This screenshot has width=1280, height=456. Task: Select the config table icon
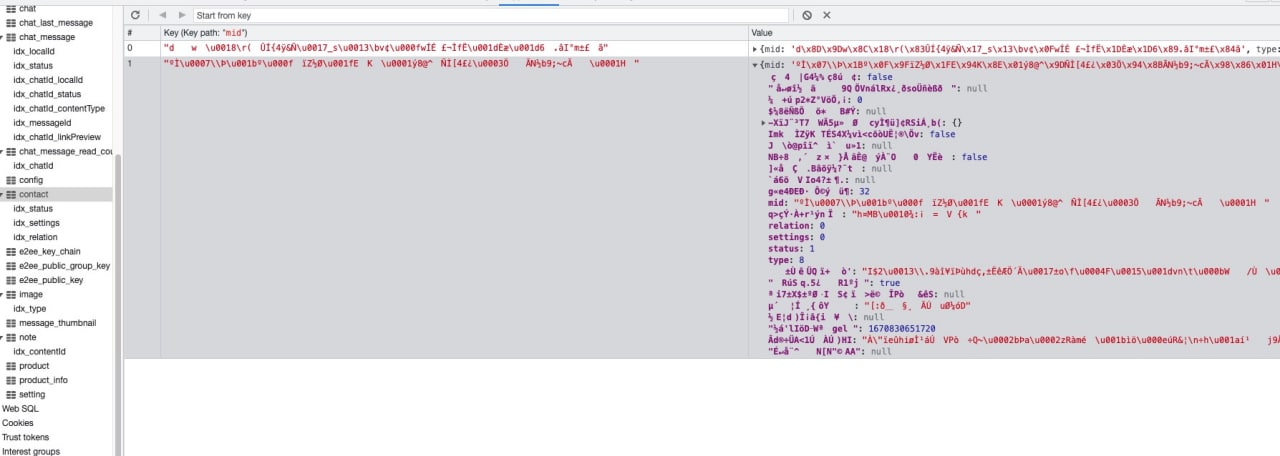[11, 180]
